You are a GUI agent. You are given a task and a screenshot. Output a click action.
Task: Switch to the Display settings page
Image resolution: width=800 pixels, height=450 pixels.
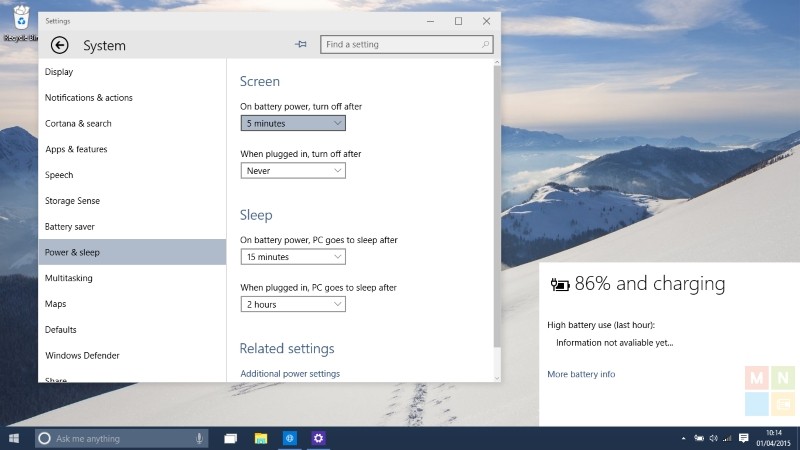tap(59, 72)
